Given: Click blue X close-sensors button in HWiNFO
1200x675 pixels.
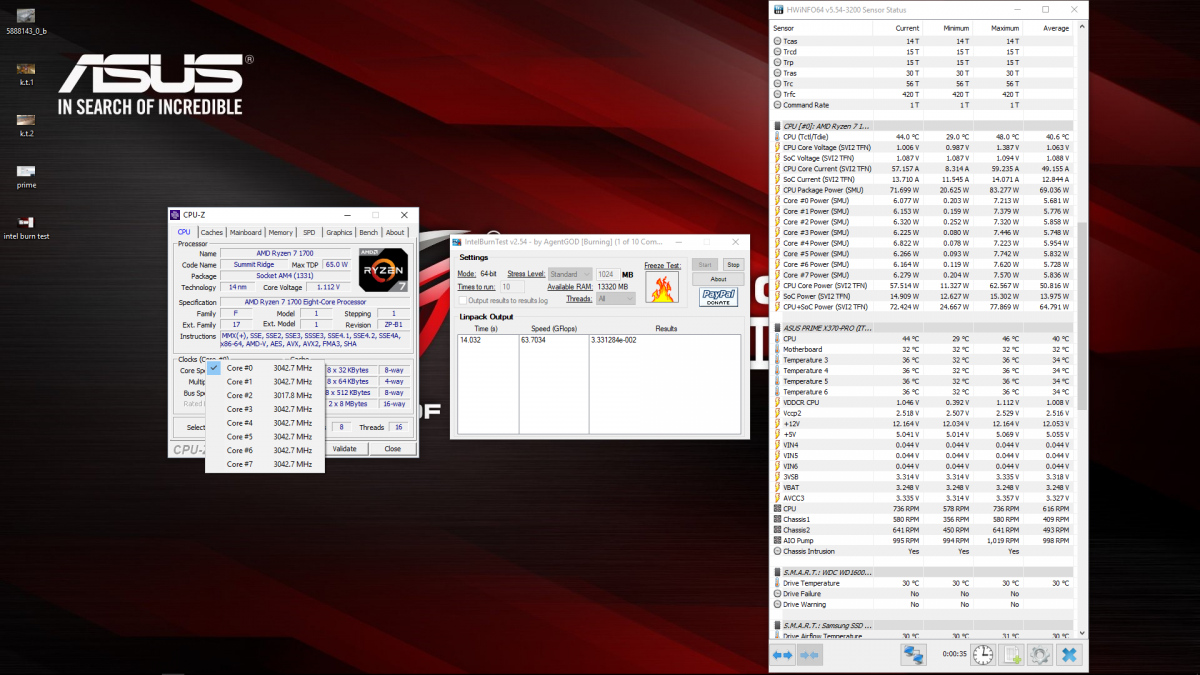Looking at the screenshot, I should tap(1069, 654).
